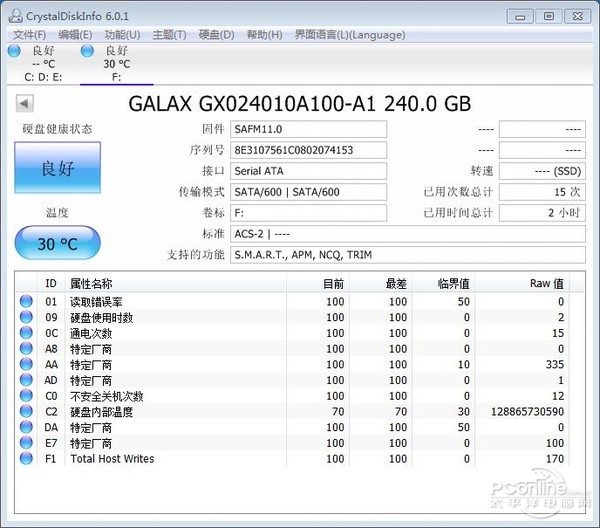Click threshold value 30 in row C2
Screen dimensions: 600x528
[x=464, y=412]
